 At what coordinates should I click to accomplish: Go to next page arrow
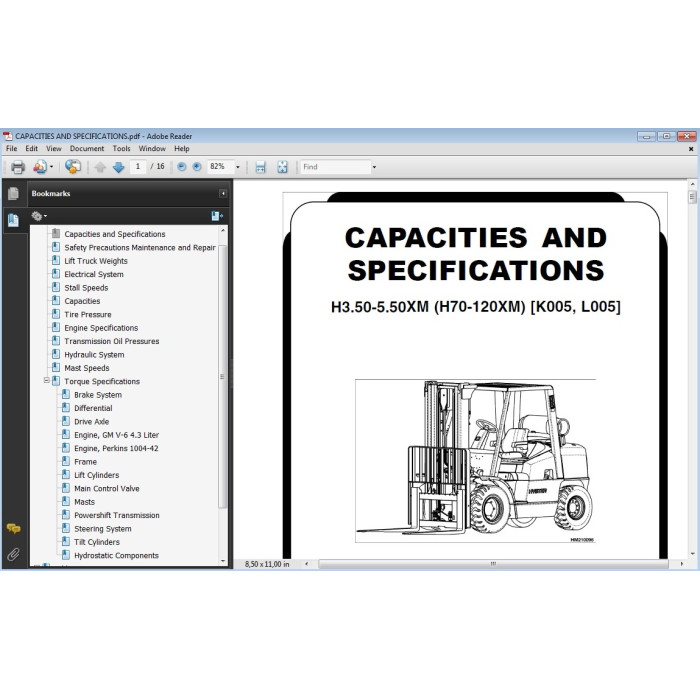[118, 167]
